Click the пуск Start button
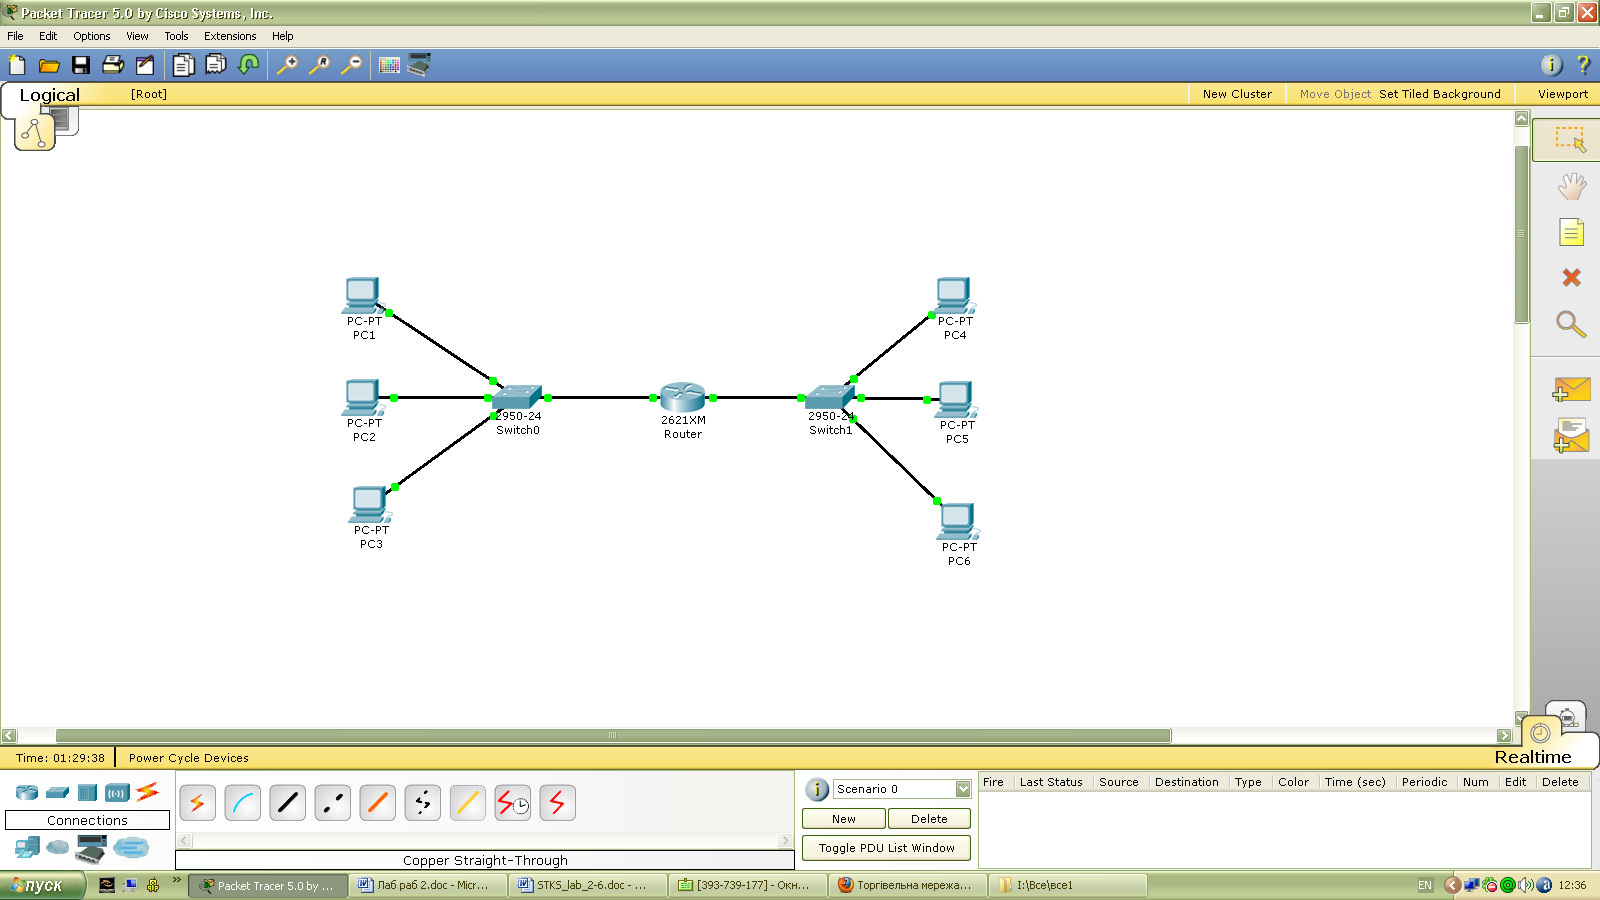The image size is (1600, 900). coord(42,885)
